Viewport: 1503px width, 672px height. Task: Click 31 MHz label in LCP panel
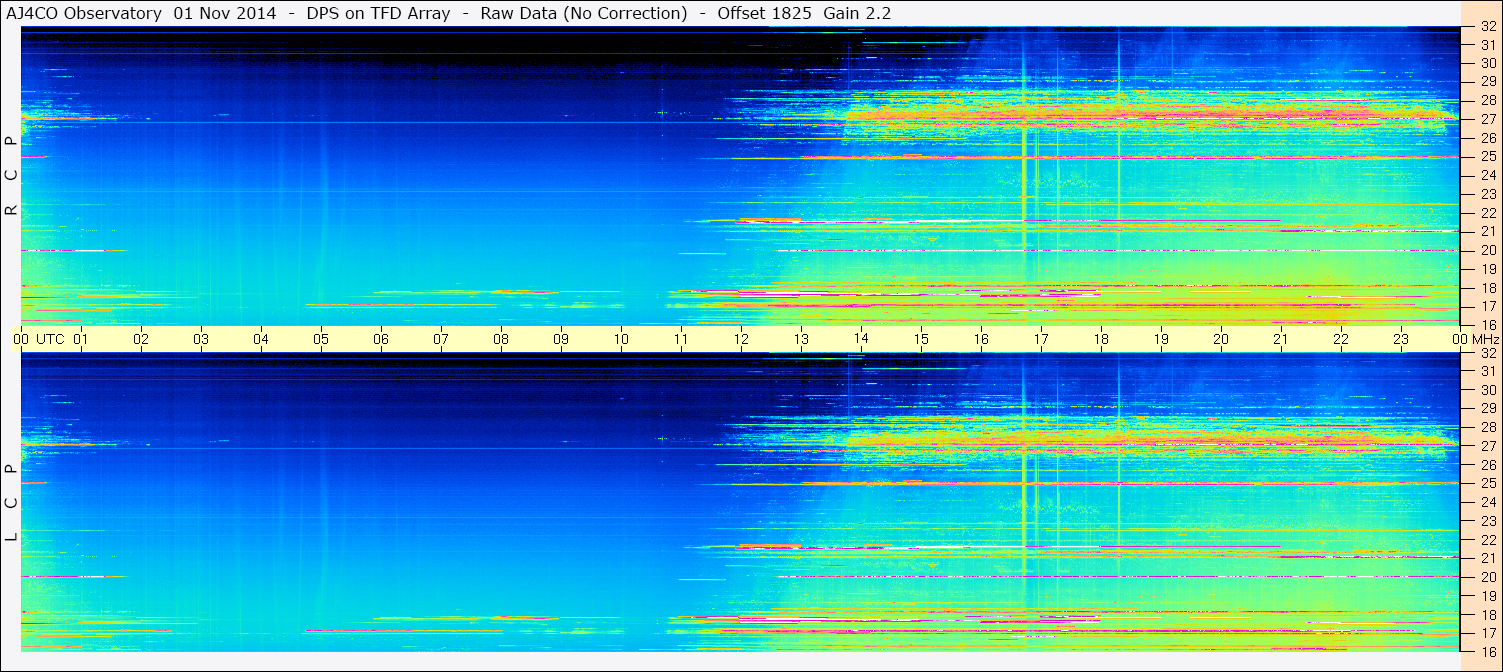(x=1487, y=372)
